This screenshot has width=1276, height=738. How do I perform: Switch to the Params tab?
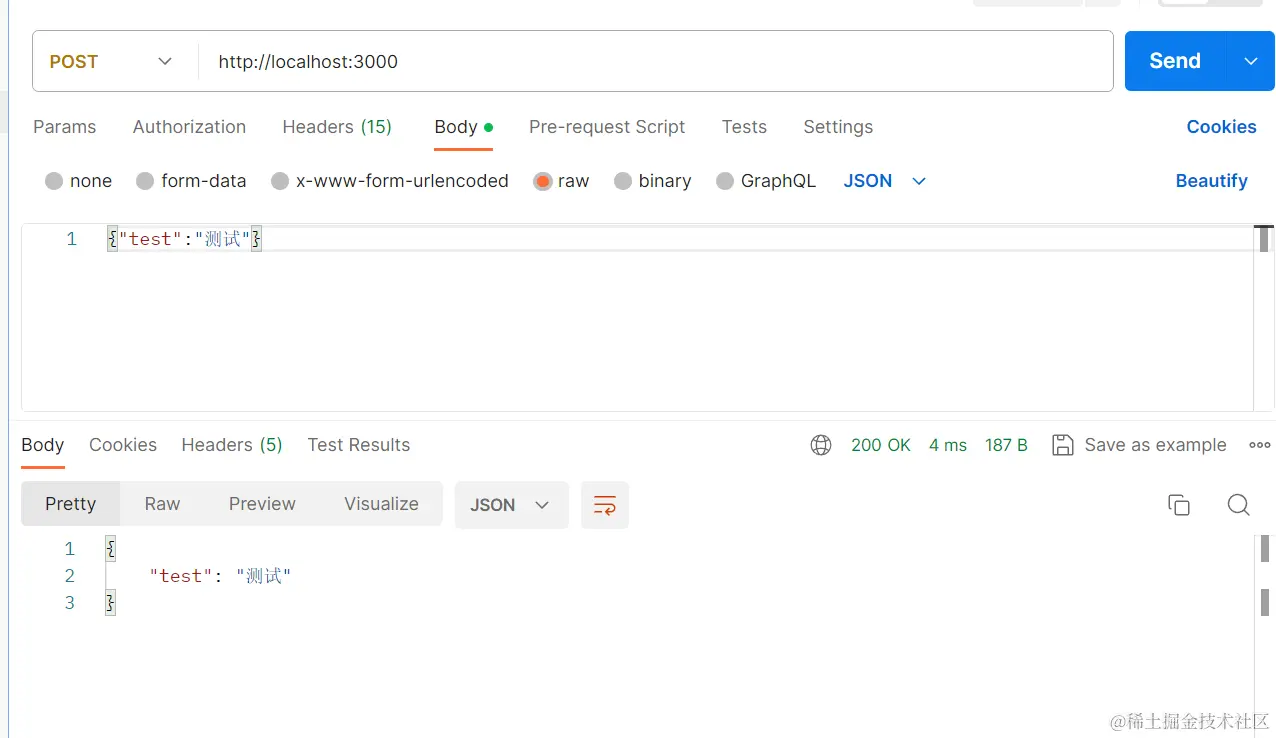65,127
